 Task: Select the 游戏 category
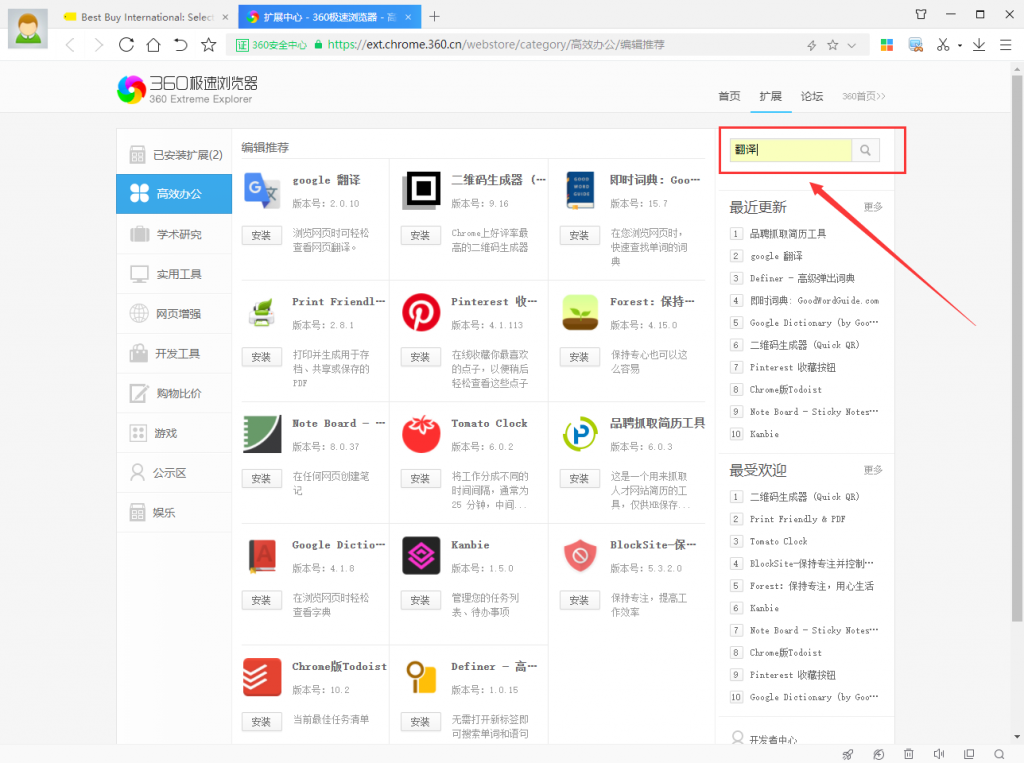coord(174,433)
